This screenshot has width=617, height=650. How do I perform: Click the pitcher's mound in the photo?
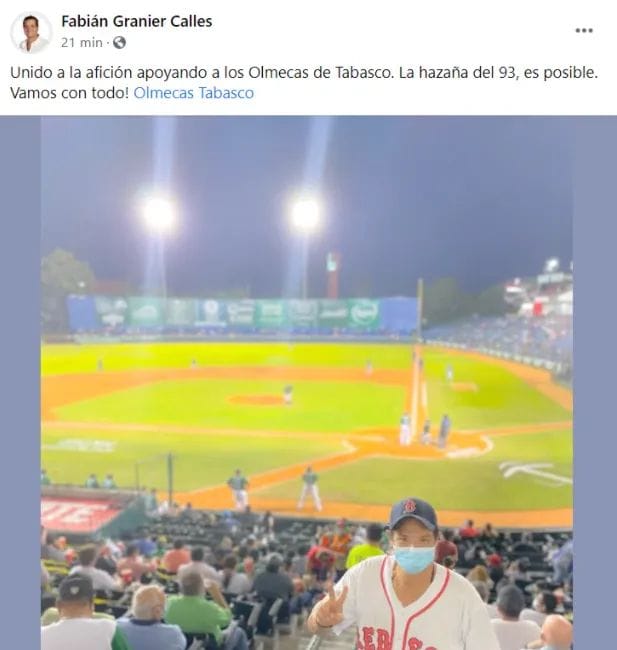tap(256, 400)
